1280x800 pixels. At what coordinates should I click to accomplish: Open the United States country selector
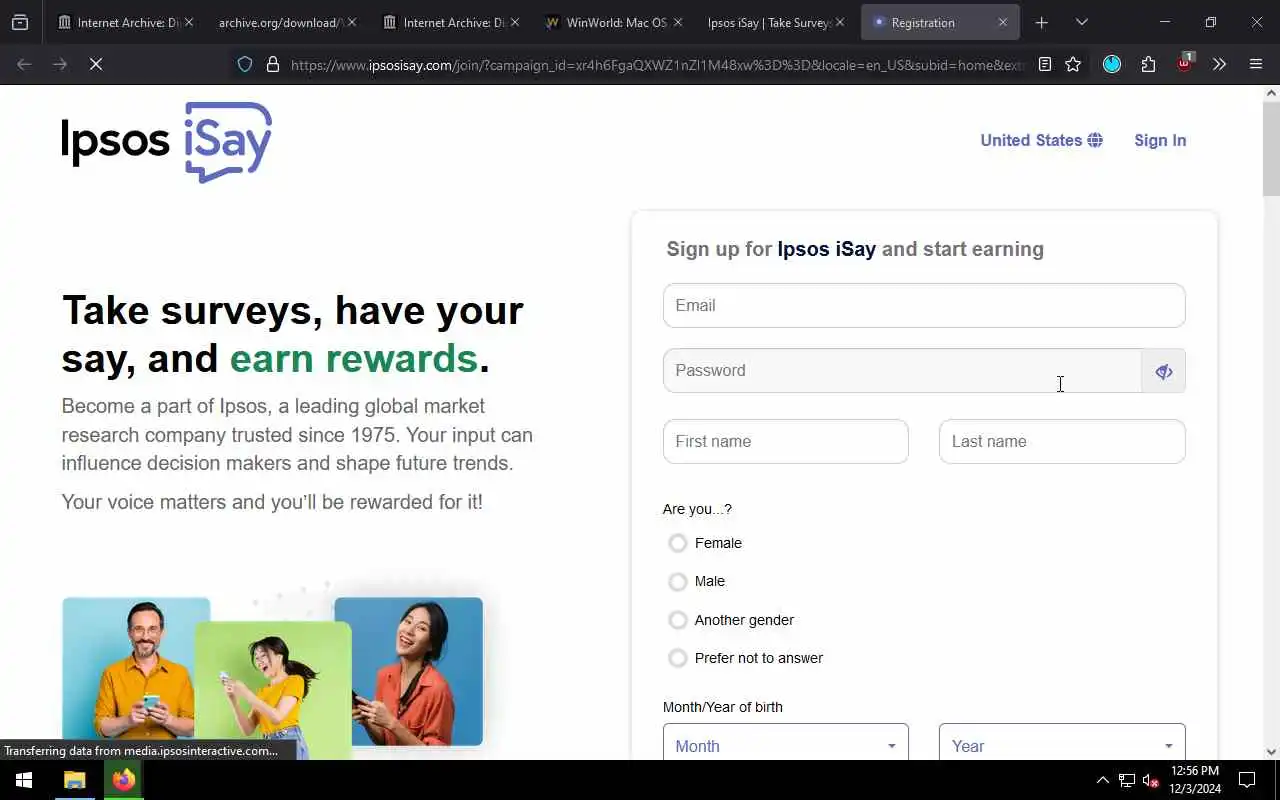(1041, 140)
